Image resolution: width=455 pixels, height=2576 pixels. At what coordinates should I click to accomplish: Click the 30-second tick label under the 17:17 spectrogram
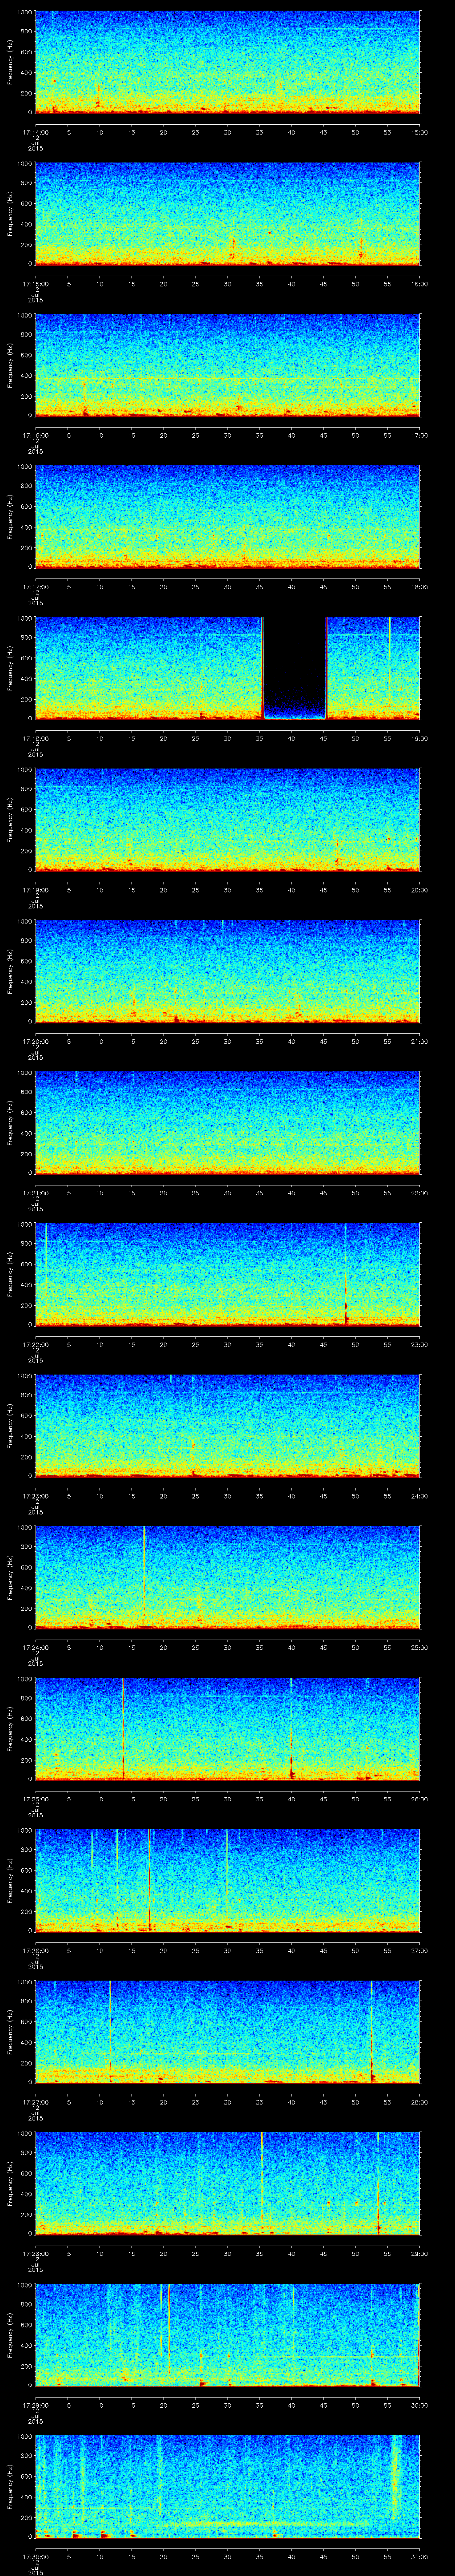(x=228, y=587)
